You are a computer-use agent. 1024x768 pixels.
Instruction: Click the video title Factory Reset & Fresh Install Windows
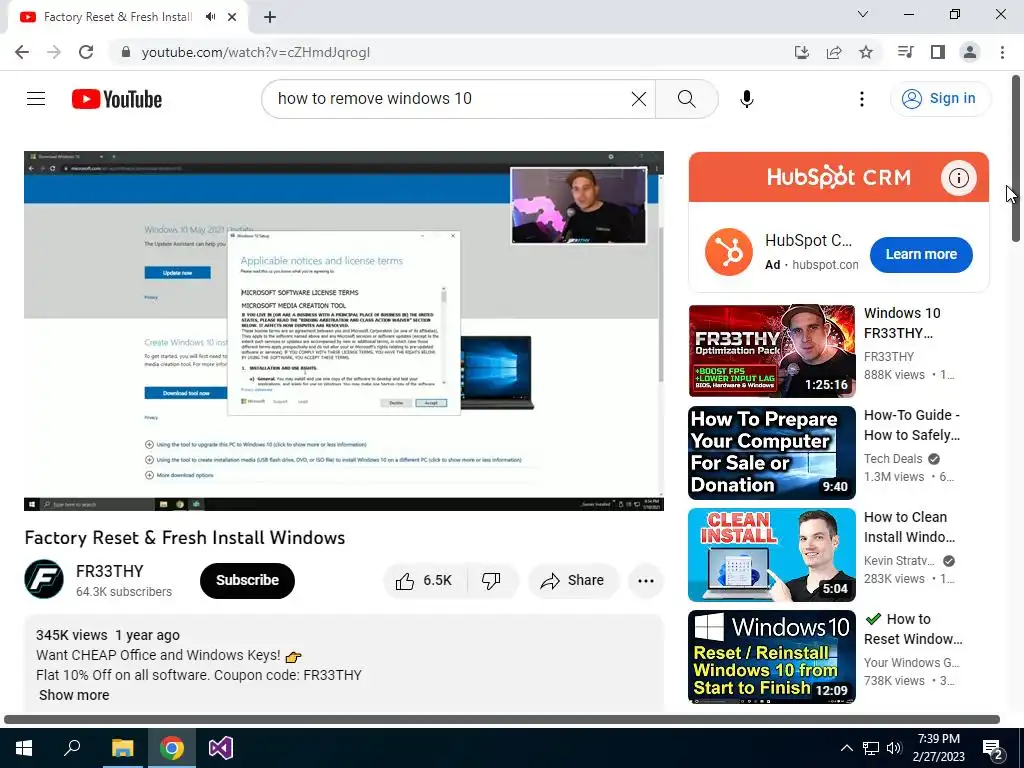click(x=185, y=537)
